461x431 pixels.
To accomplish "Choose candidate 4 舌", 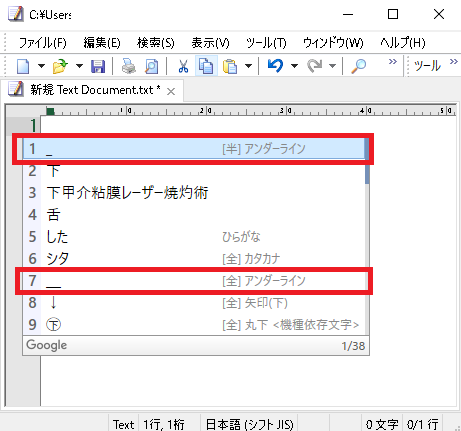I will (194, 215).
